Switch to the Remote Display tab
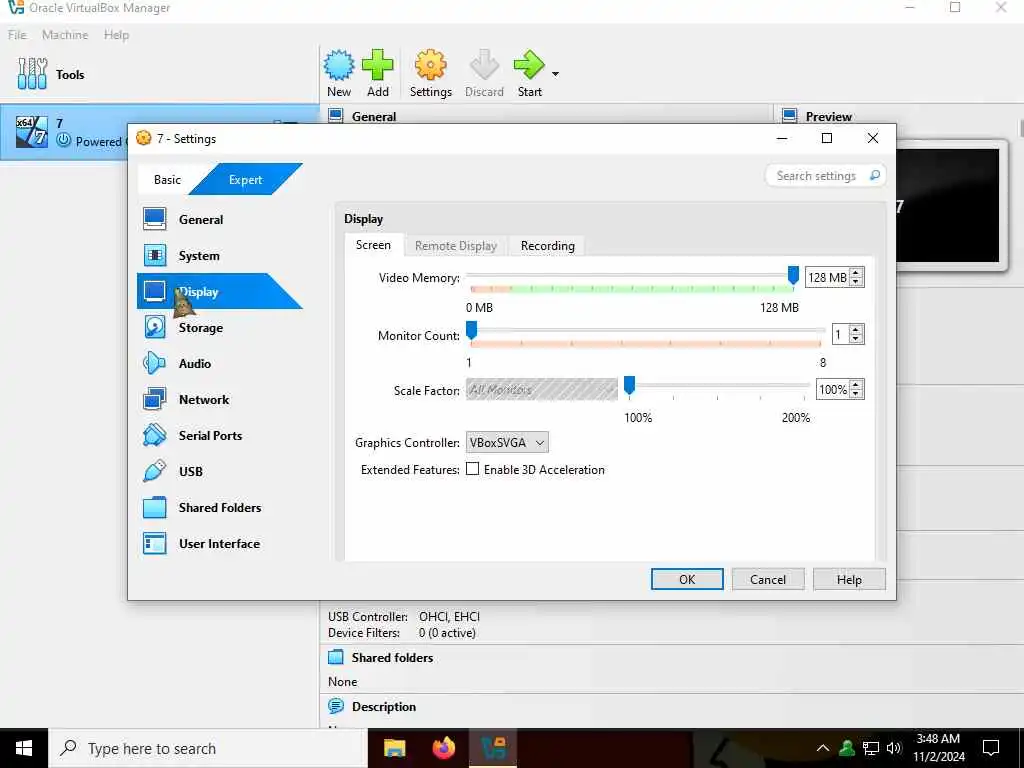 coord(456,246)
